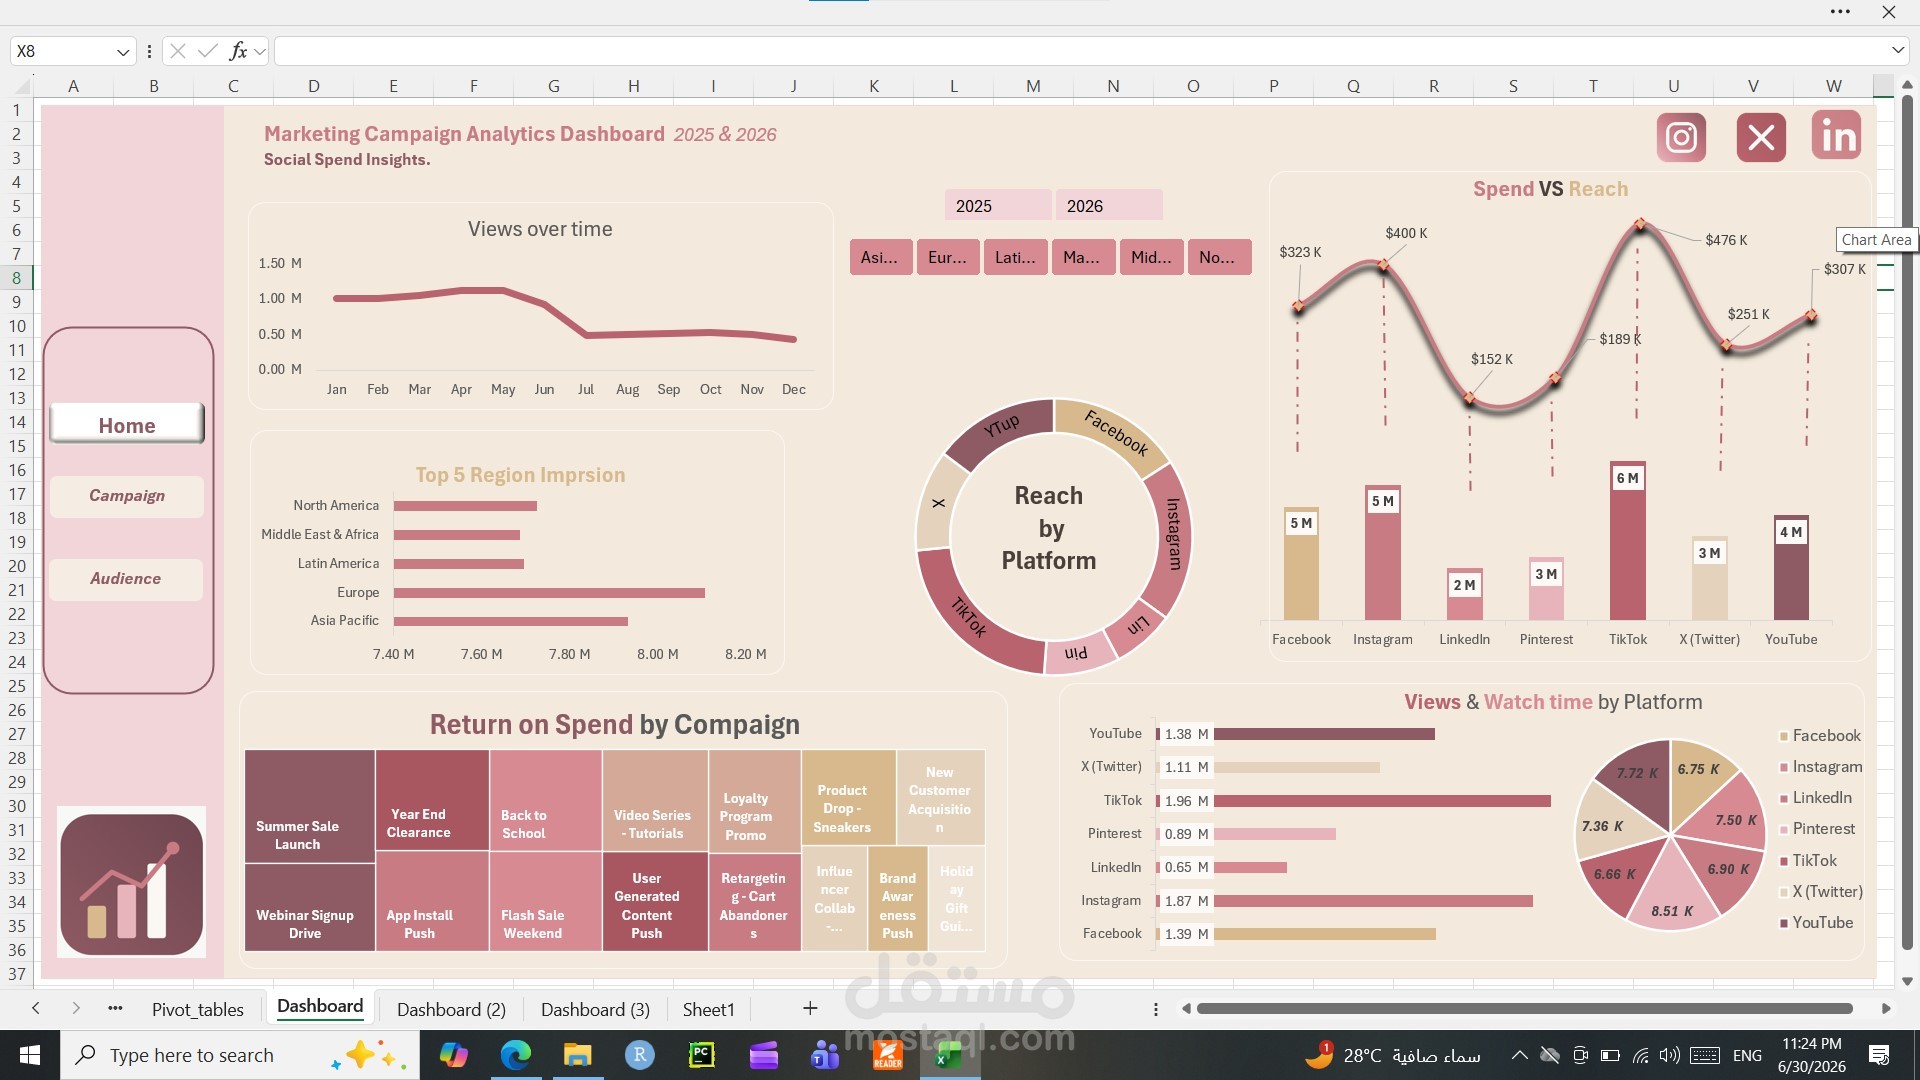Launch Microsoft Edge from the taskbar
This screenshot has height=1080, width=1920.
tap(516, 1055)
